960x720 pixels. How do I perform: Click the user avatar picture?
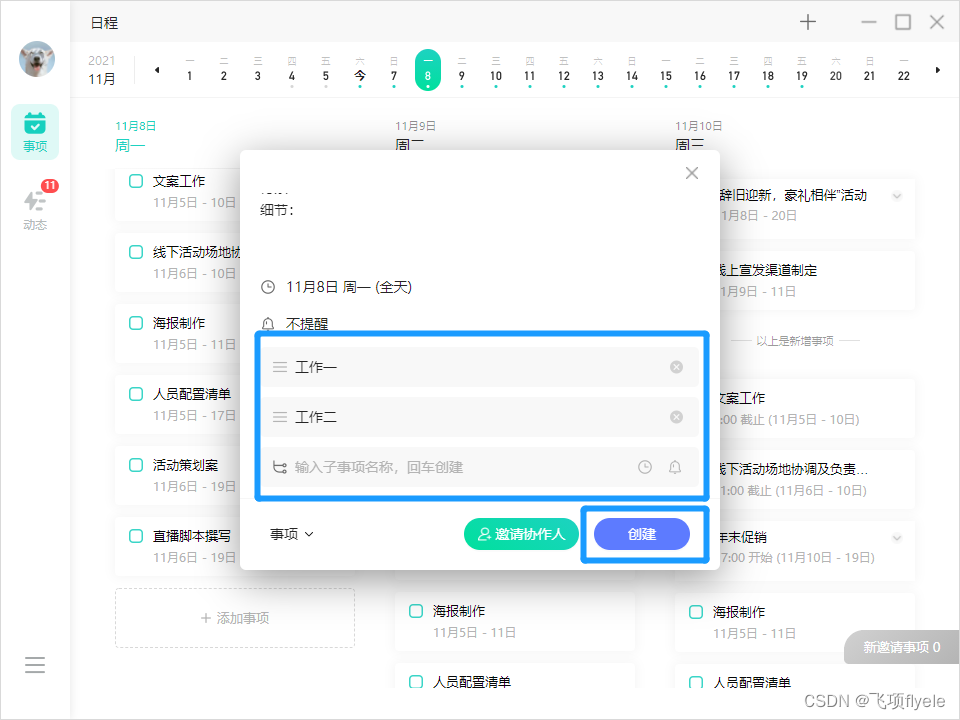[x=37, y=59]
